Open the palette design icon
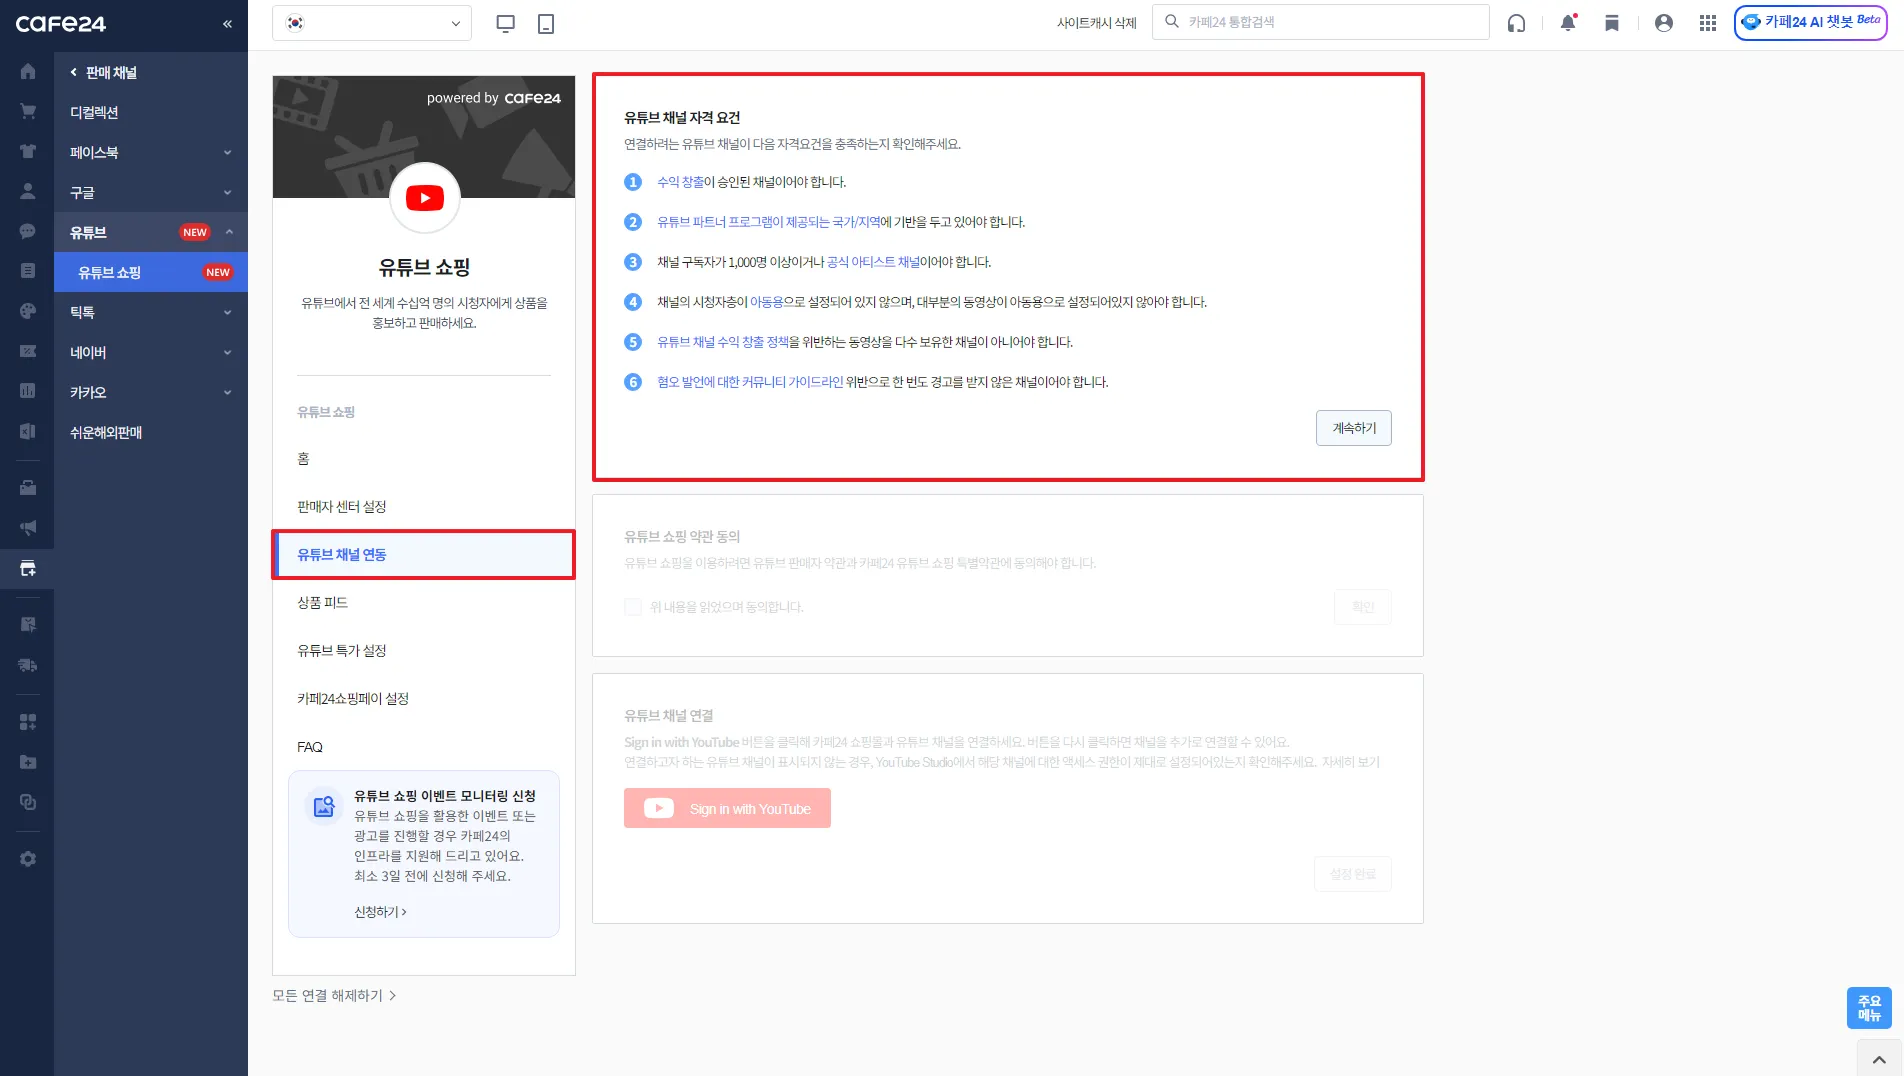Viewport: 1904px width, 1076px height. (x=28, y=311)
